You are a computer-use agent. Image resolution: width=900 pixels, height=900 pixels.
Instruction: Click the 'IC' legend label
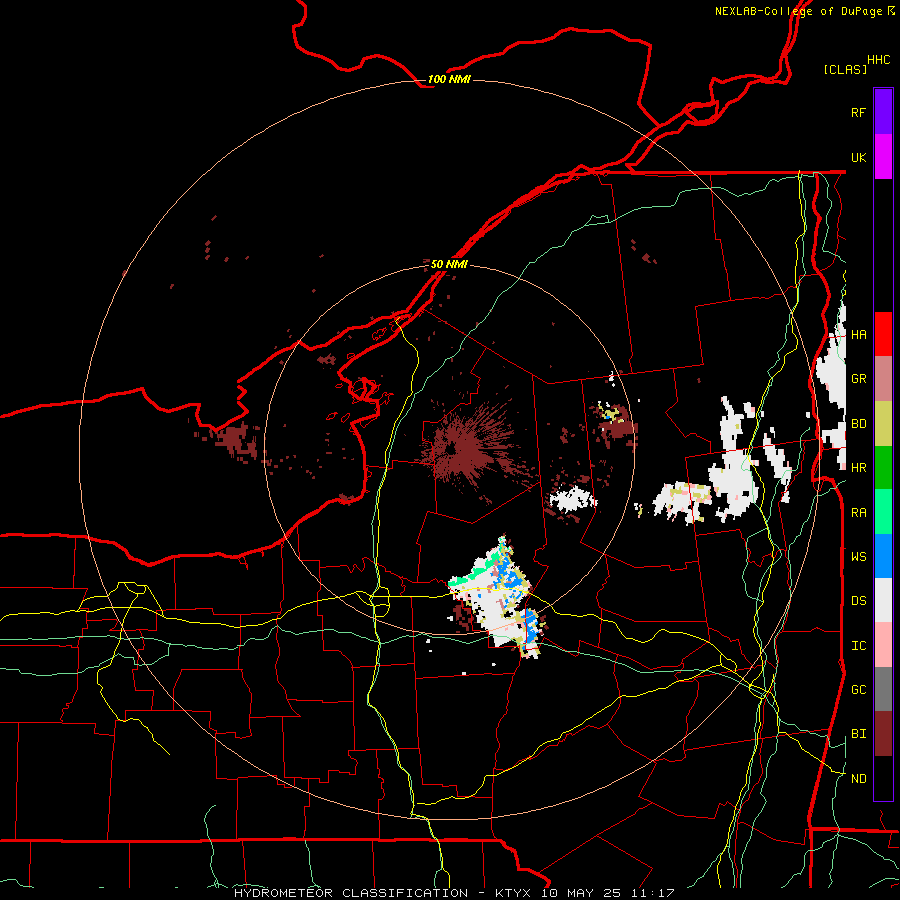[x=858, y=645]
